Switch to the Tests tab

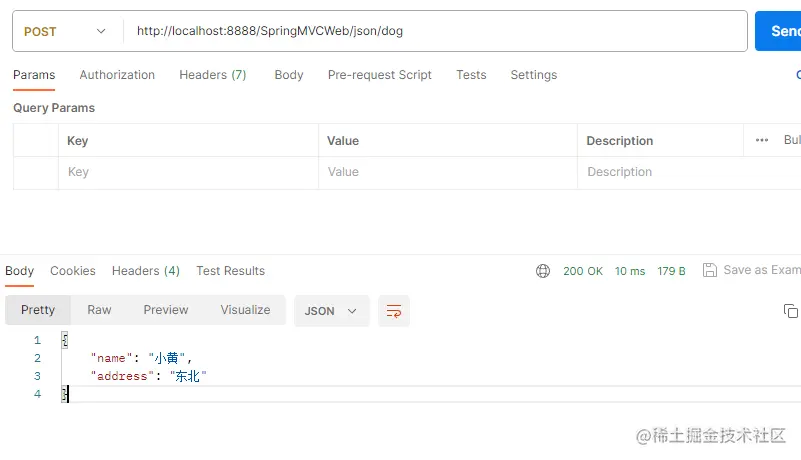(x=471, y=75)
